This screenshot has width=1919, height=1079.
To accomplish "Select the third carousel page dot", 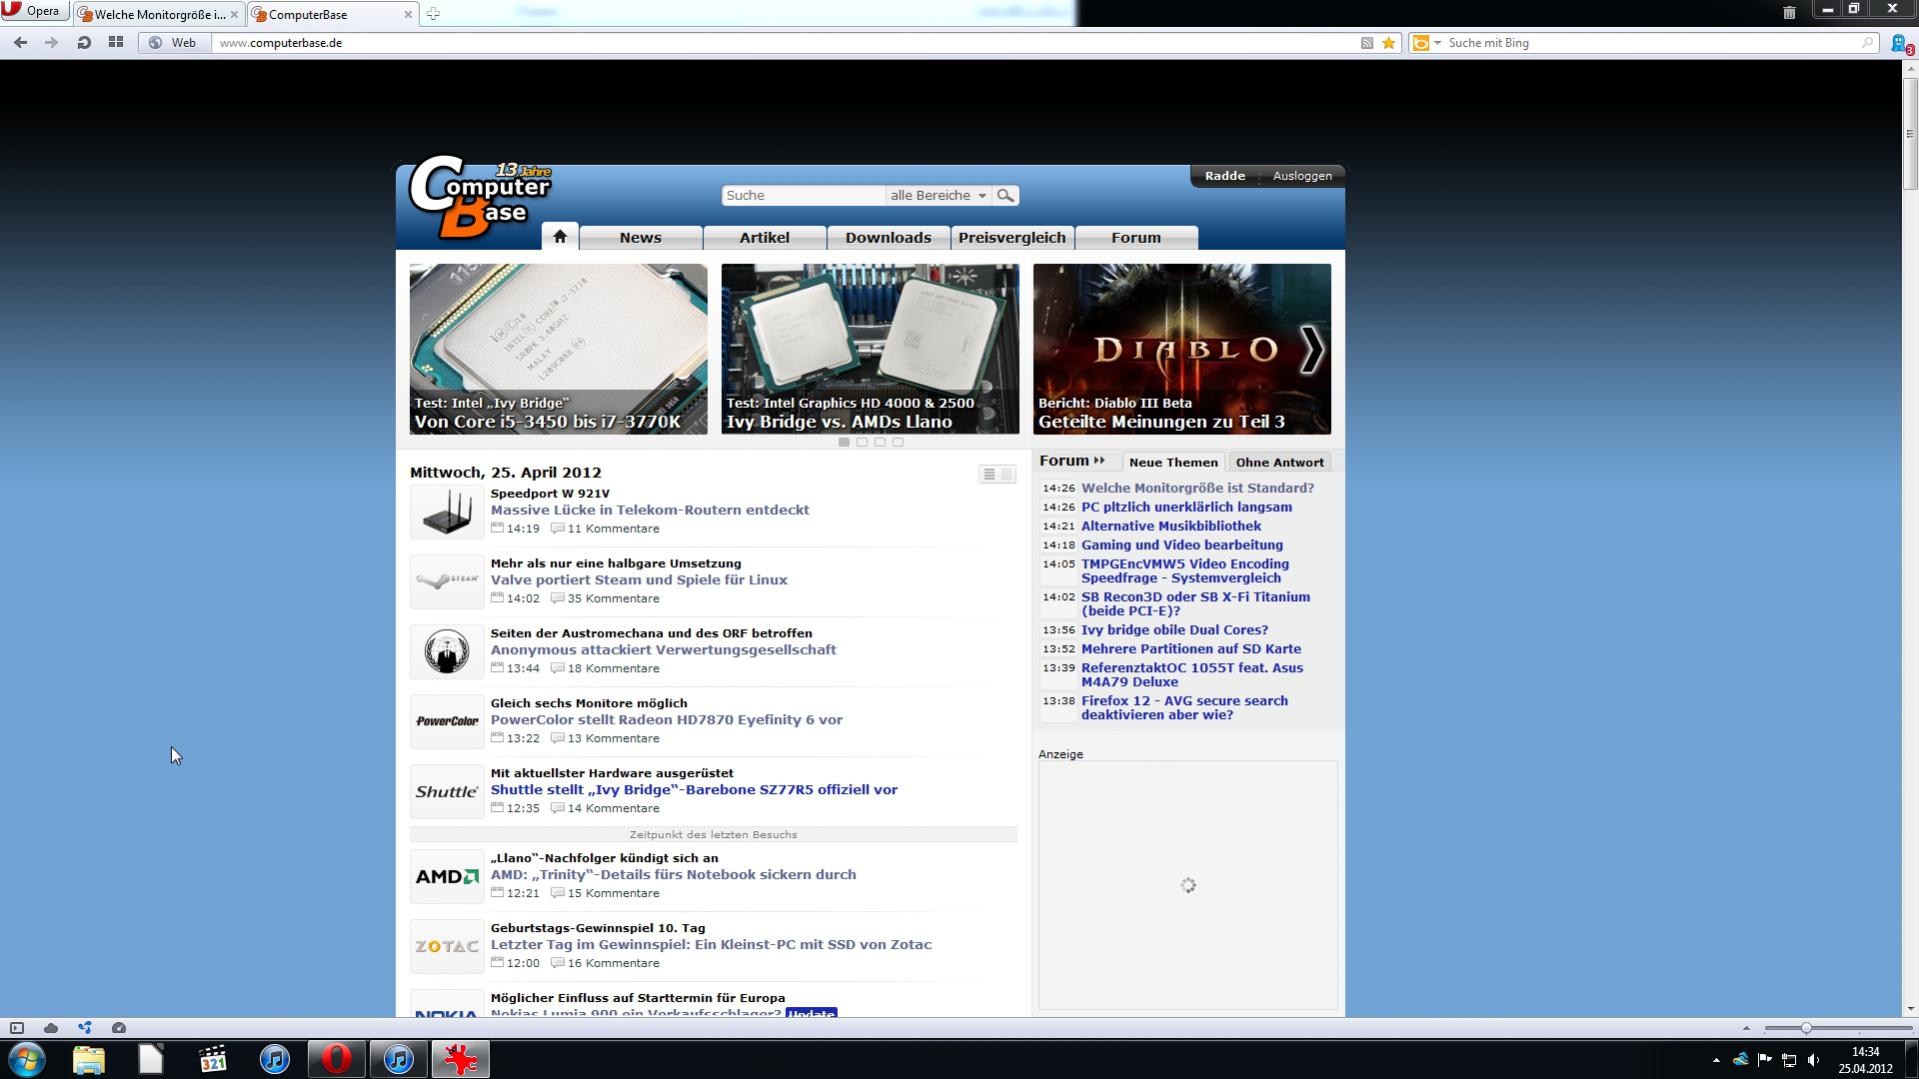I will [x=880, y=442].
